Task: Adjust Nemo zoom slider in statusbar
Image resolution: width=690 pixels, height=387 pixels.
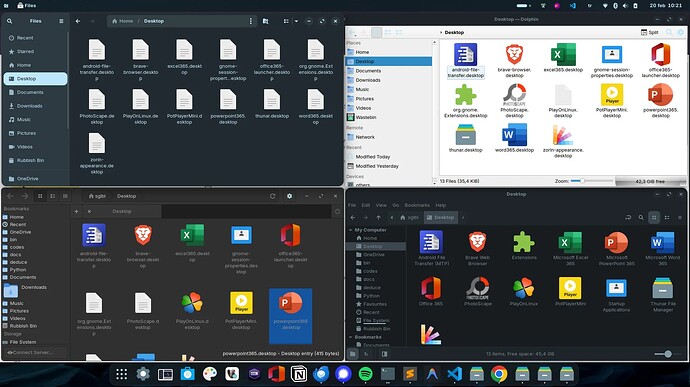Action: (x=668, y=354)
